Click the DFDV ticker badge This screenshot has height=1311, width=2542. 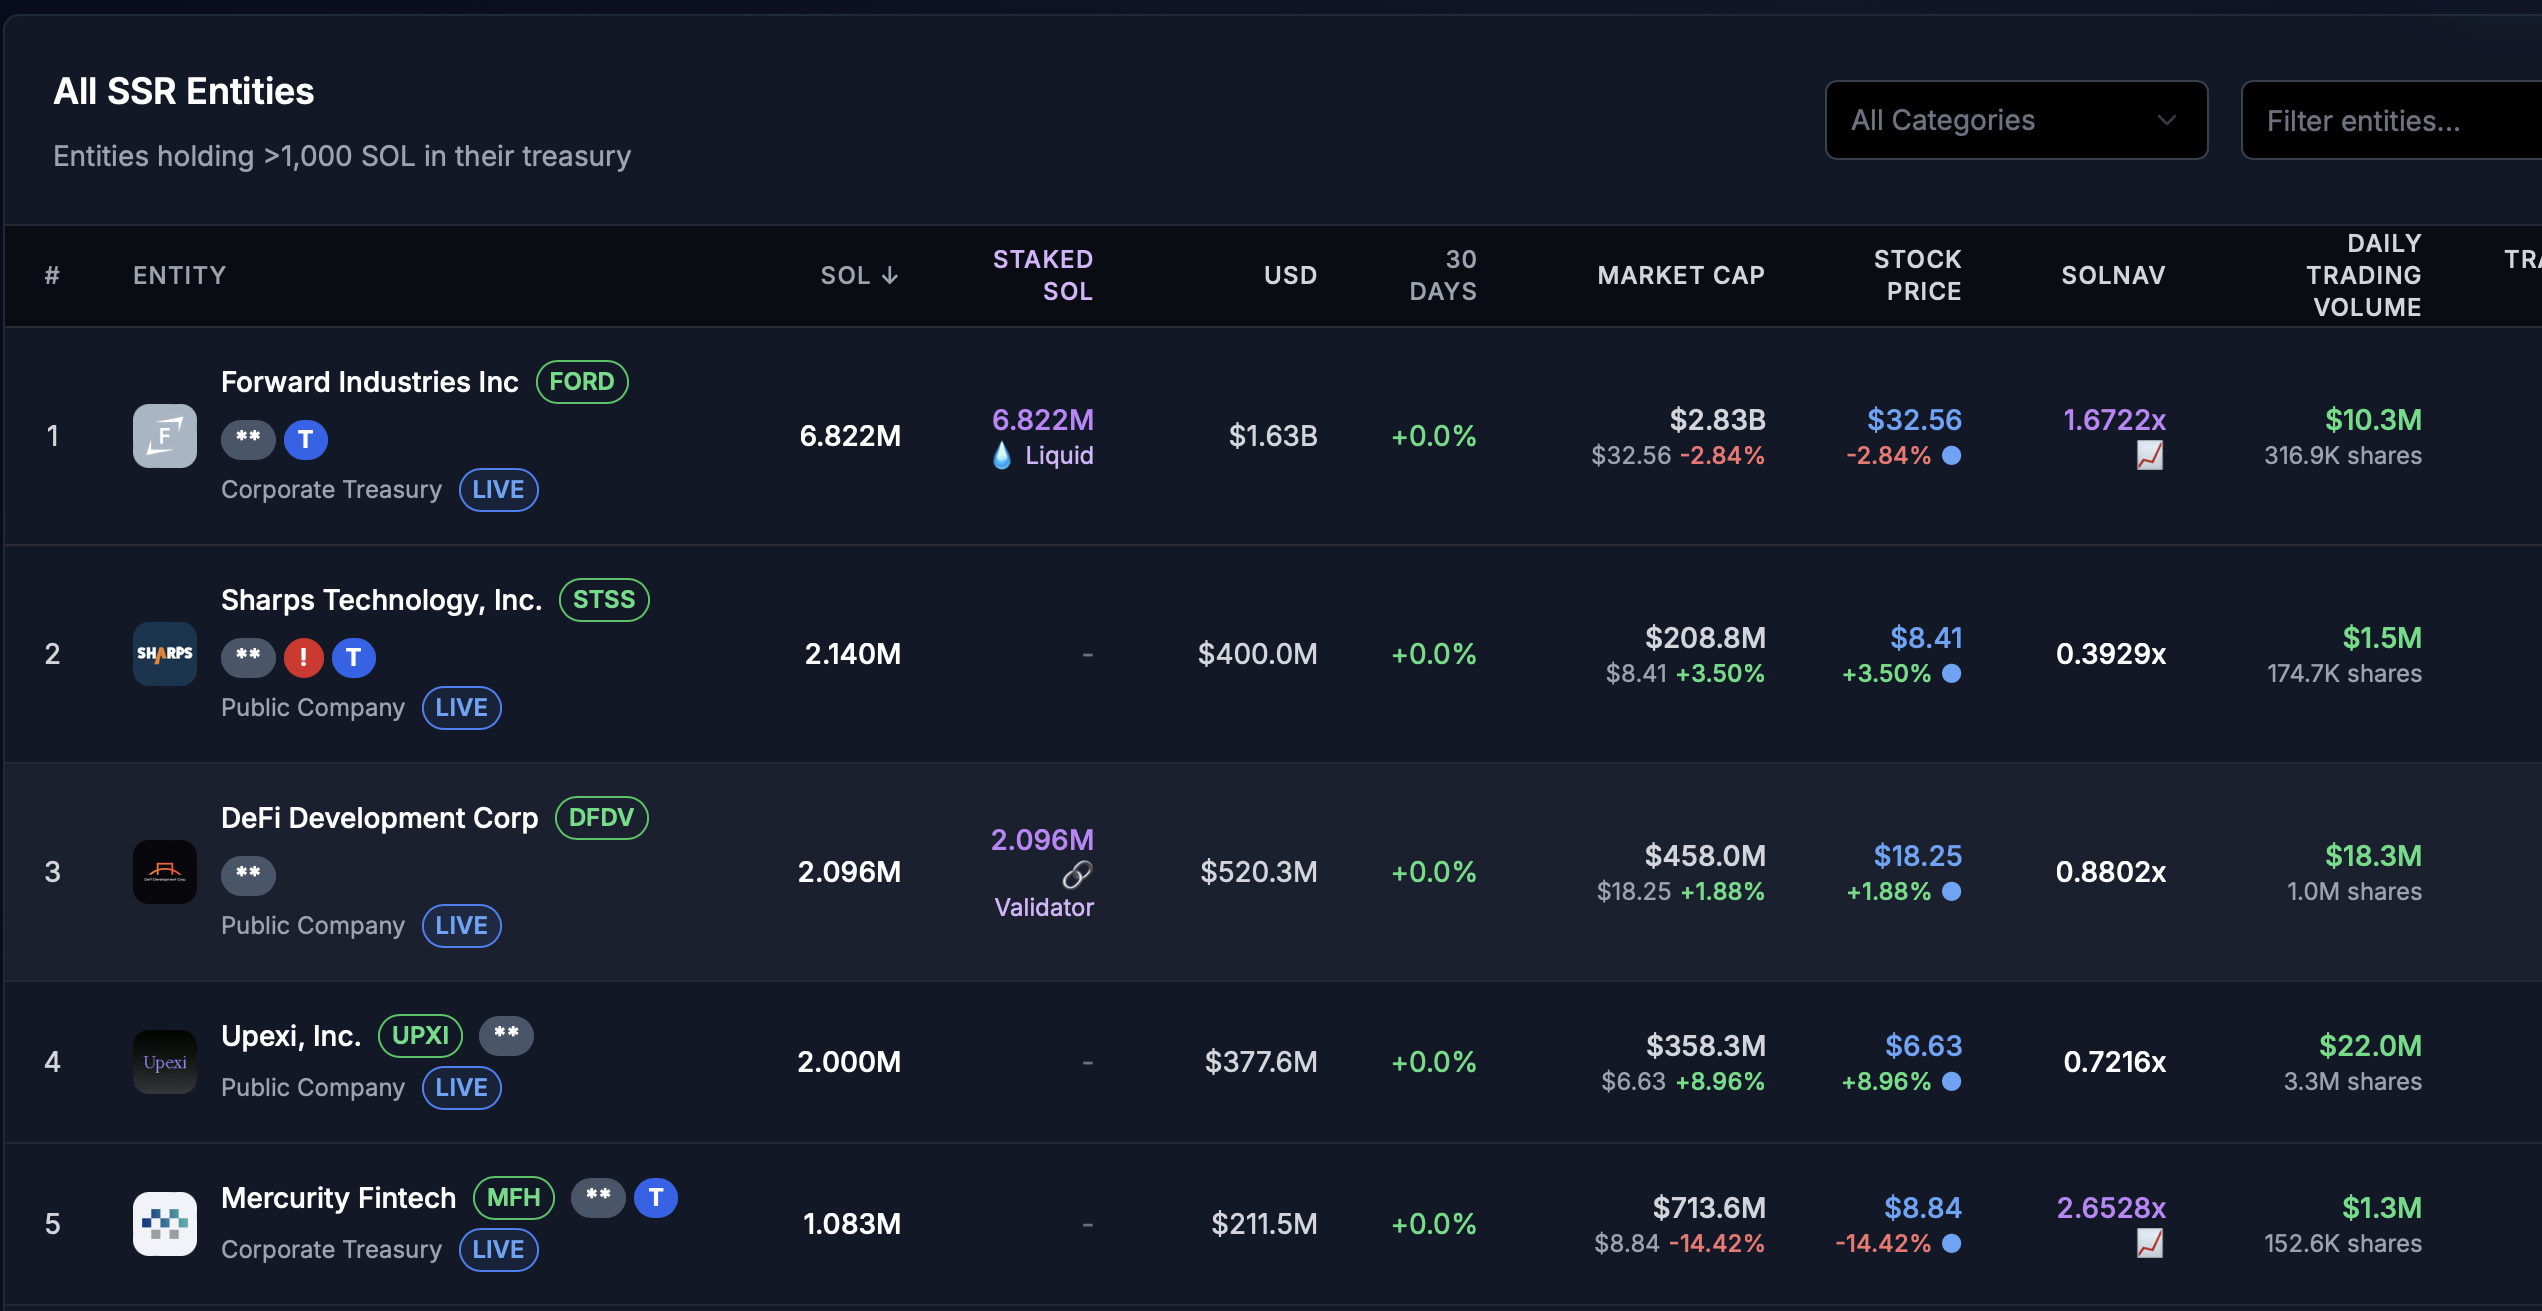(x=601, y=818)
